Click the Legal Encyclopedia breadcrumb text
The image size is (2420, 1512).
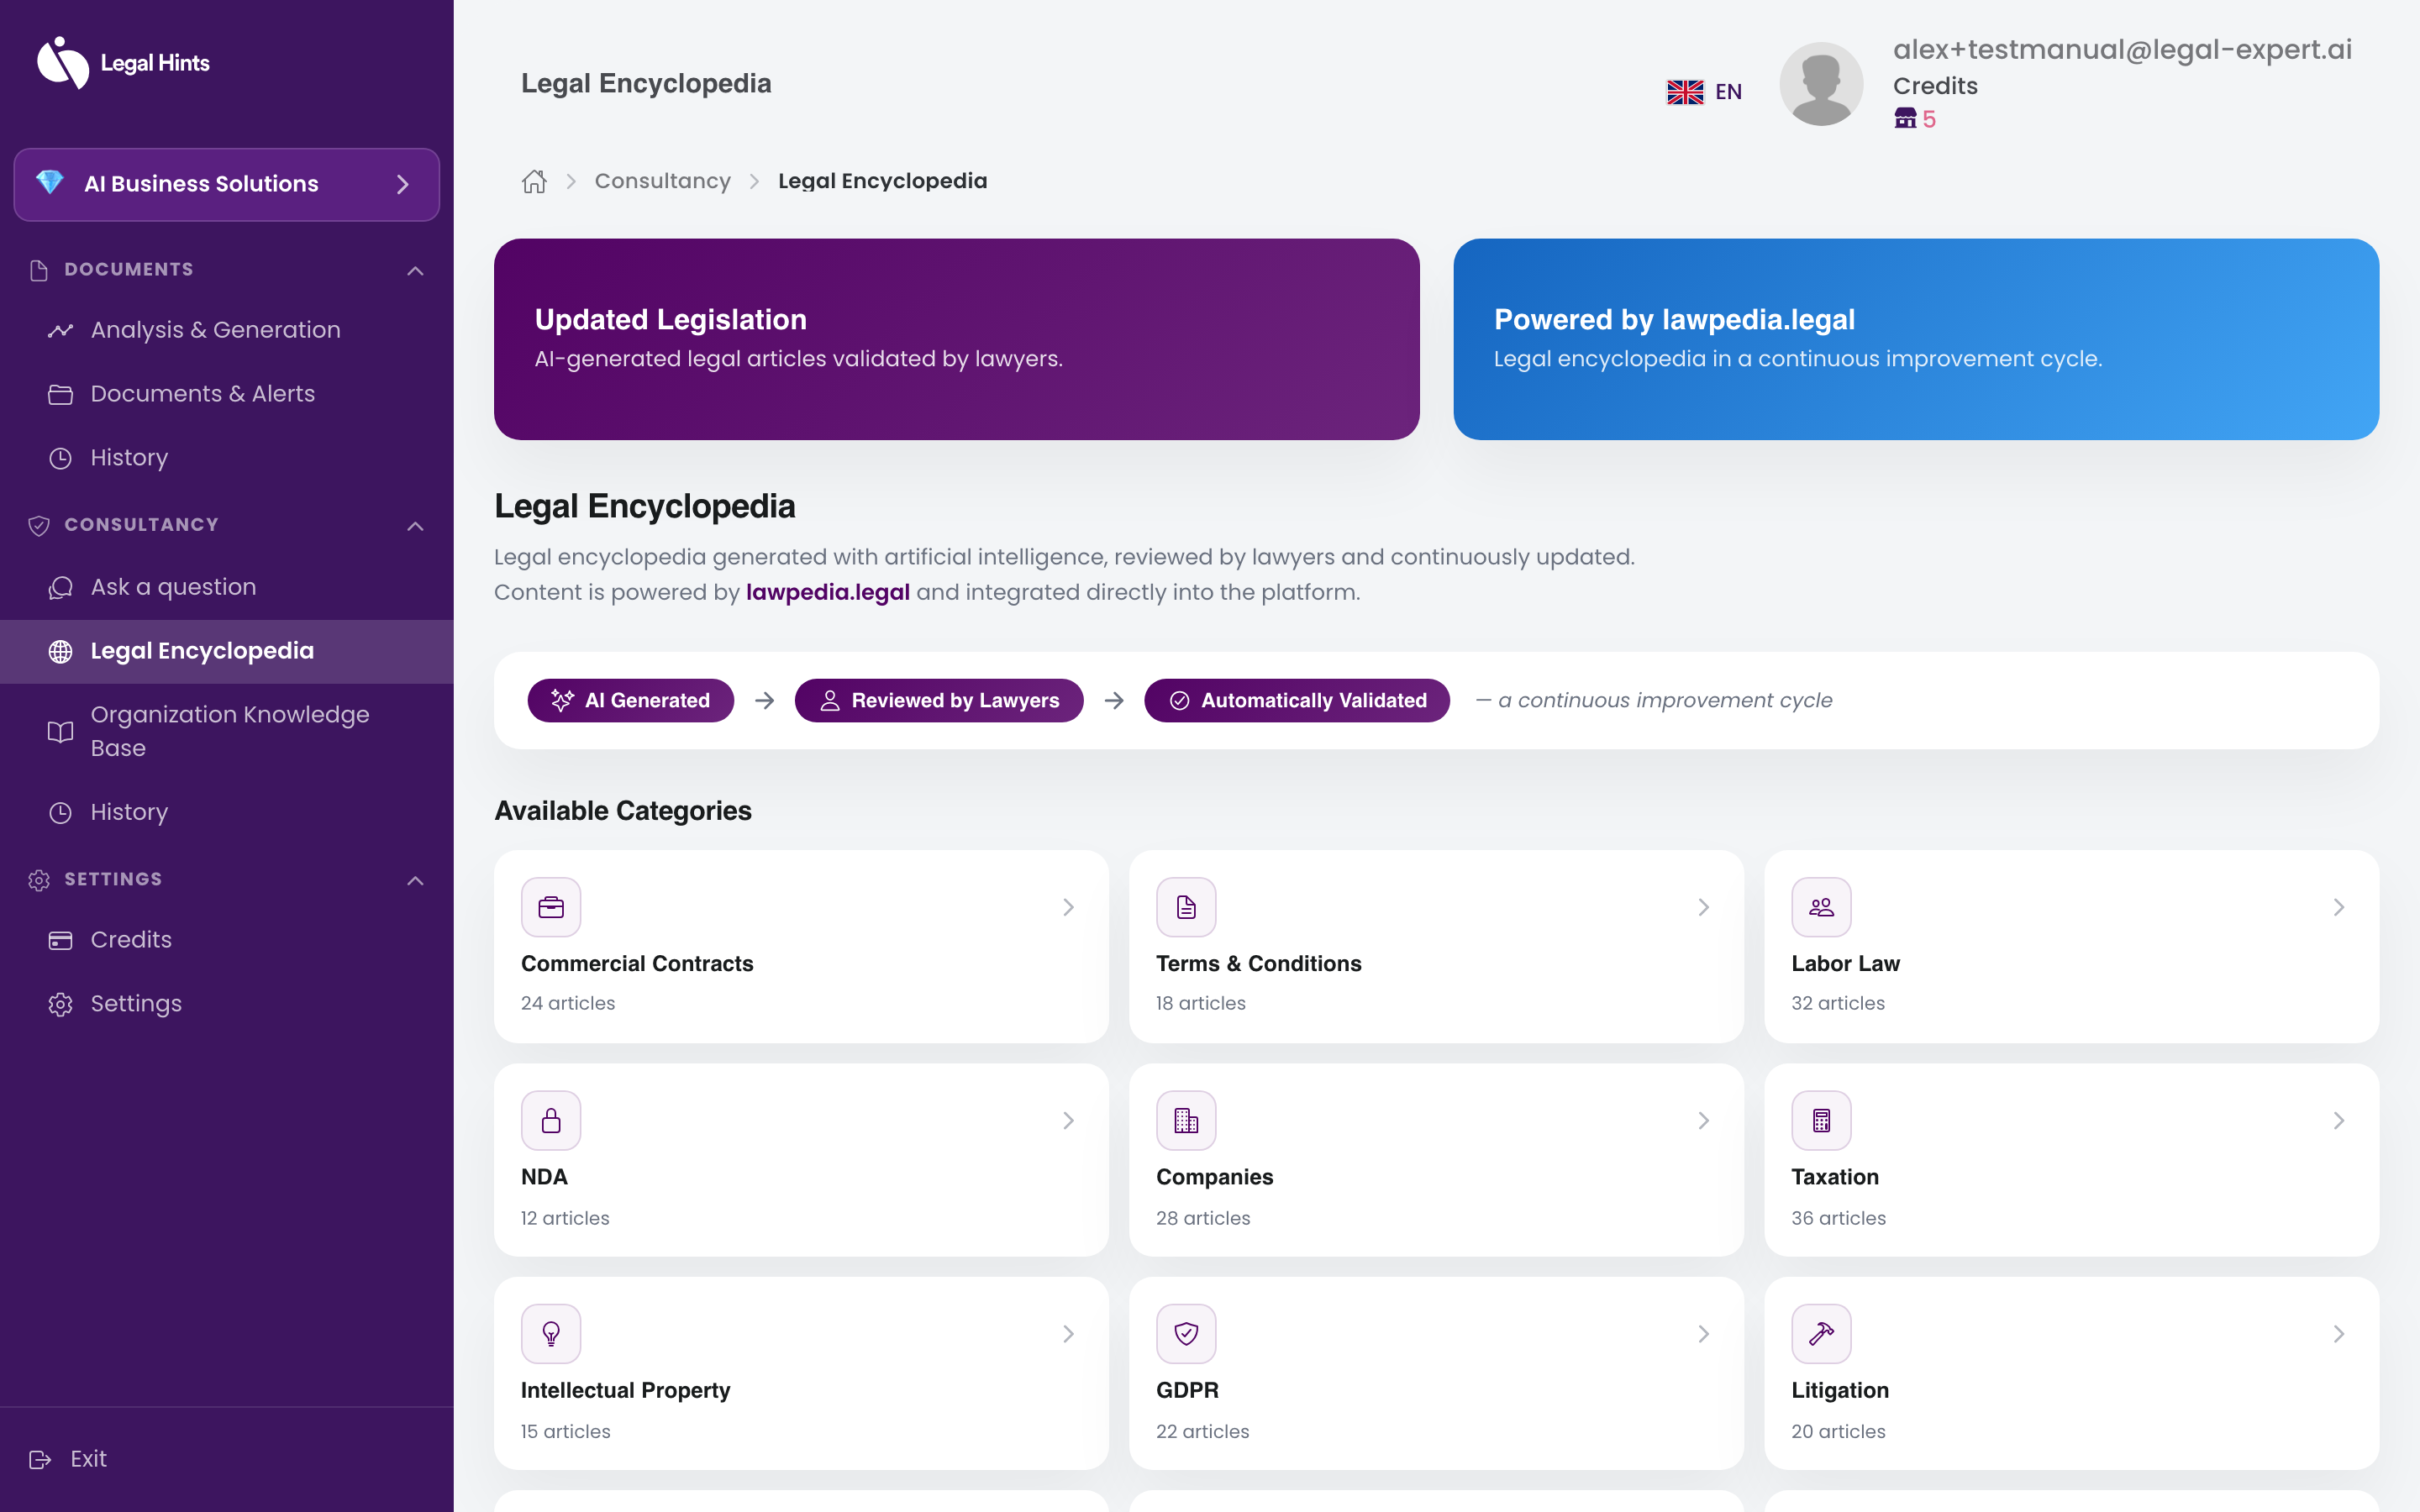point(882,181)
